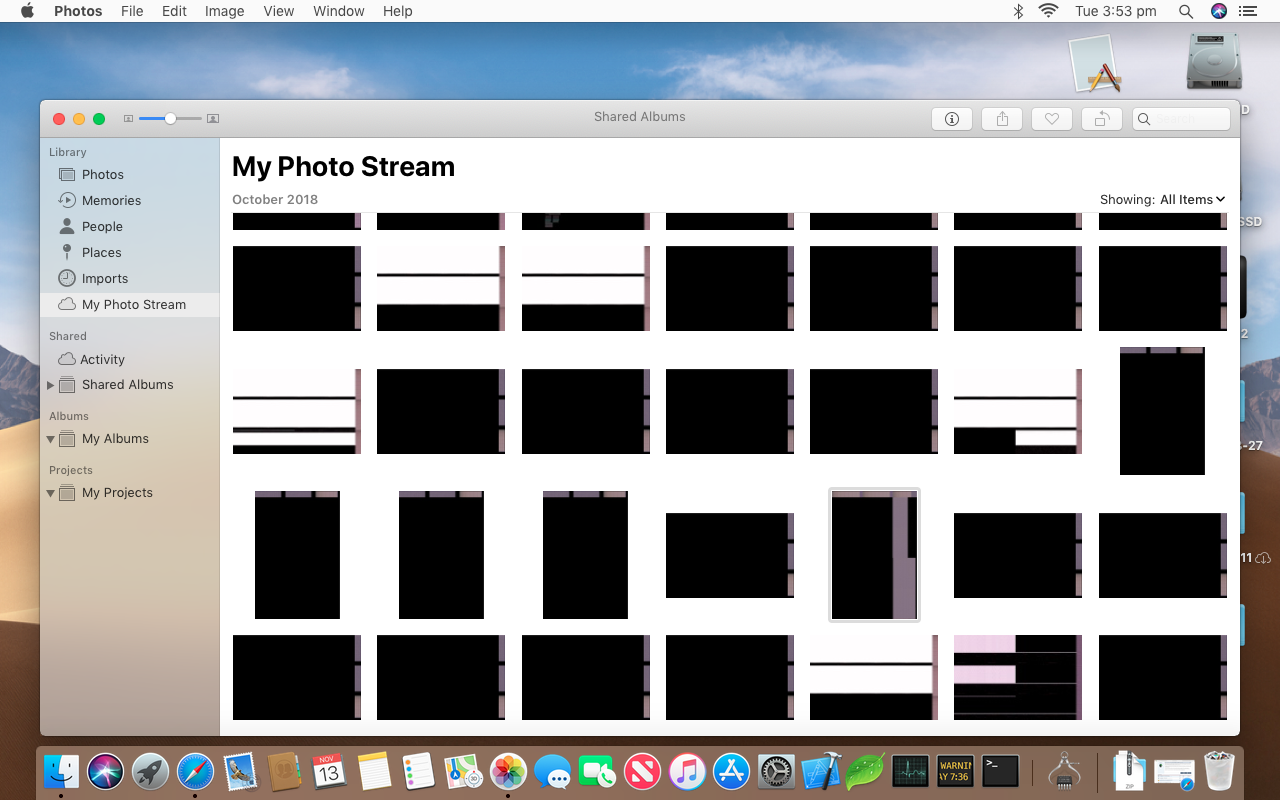The image size is (1280, 800).
Task: Open the File menu
Action: tap(132, 11)
